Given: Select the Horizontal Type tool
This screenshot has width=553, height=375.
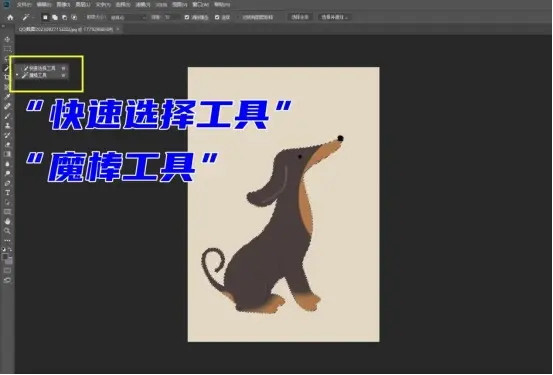Looking at the screenshot, I should (x=7, y=192).
